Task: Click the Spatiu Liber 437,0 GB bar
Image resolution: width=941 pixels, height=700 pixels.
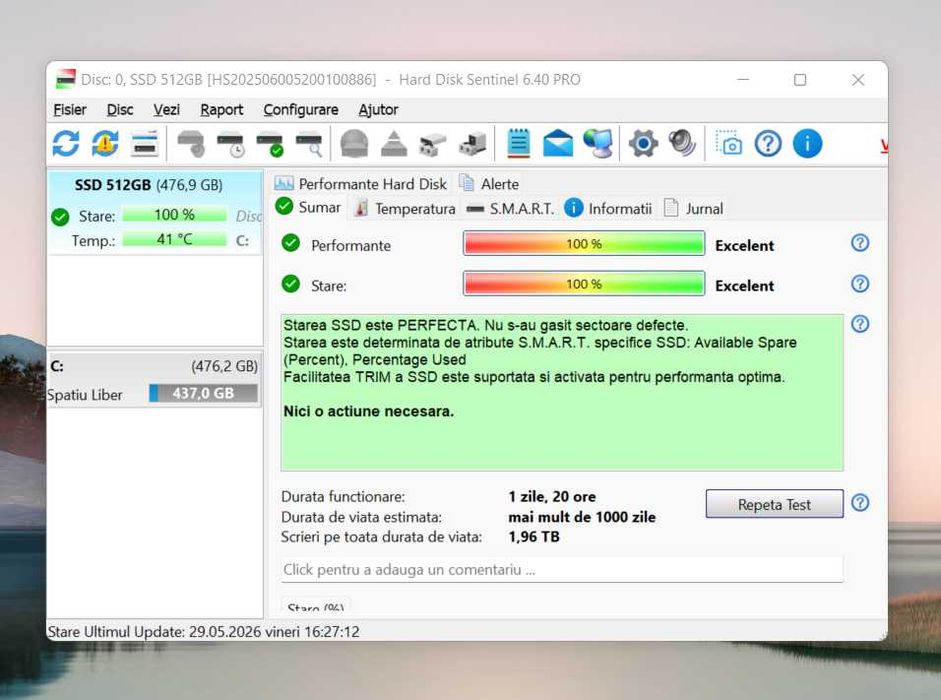Action: tap(203, 393)
